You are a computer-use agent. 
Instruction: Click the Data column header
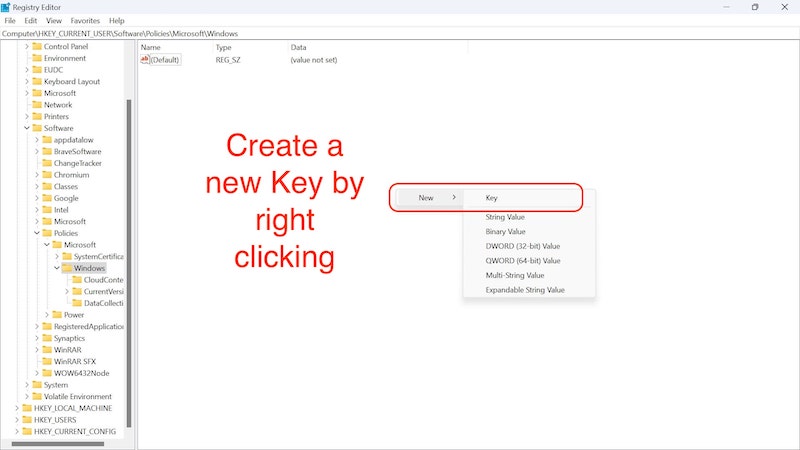(298, 47)
